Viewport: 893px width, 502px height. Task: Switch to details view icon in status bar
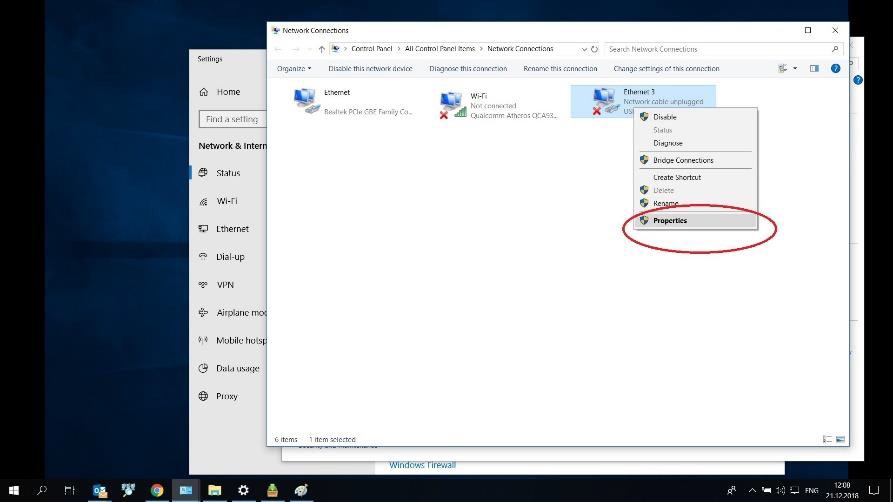pos(827,439)
